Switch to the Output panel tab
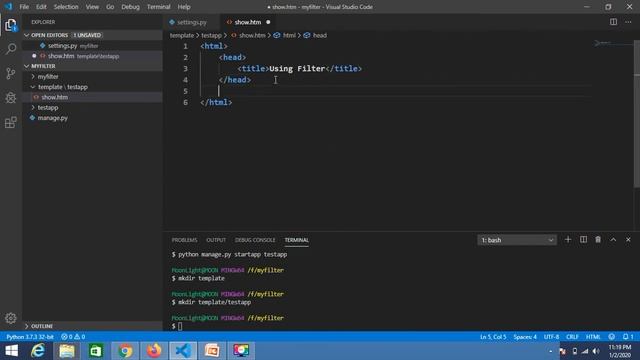Image resolution: width=640 pixels, height=360 pixels. tap(216, 240)
